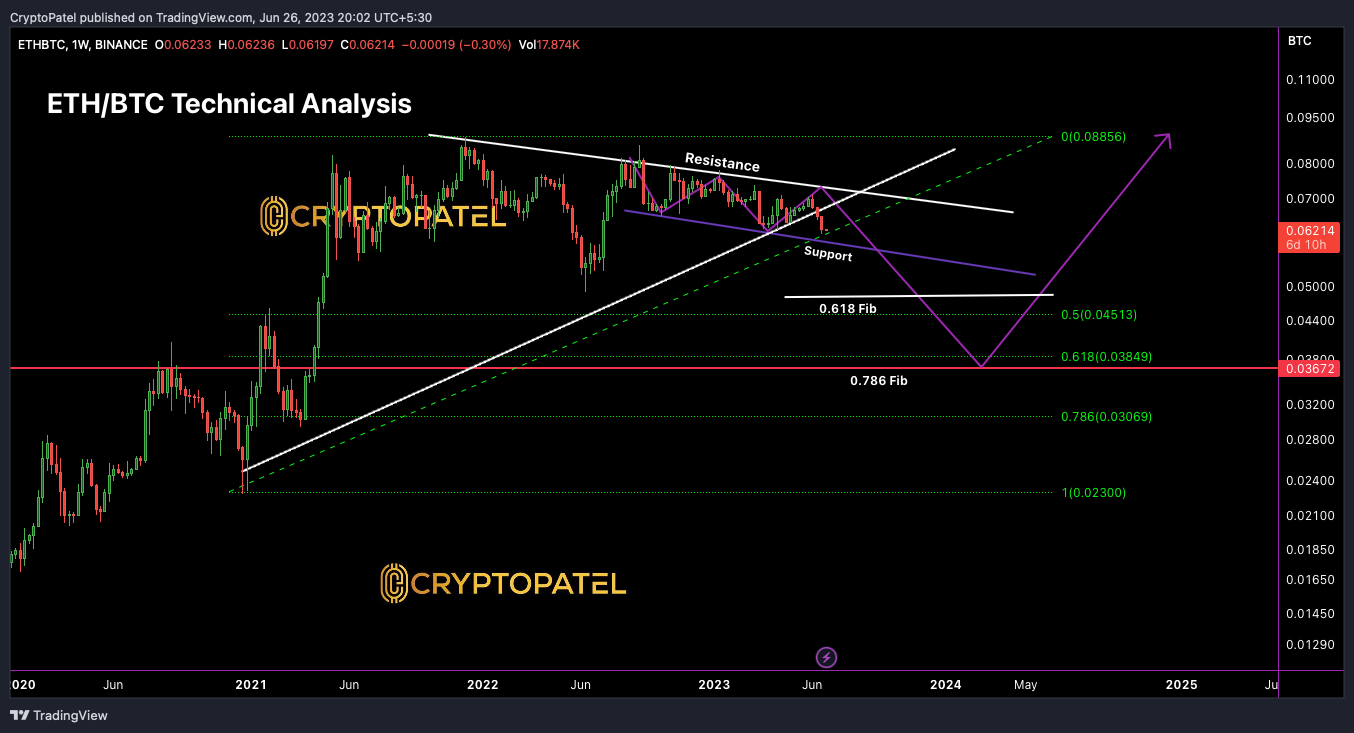
Task: Click the Support annotation label
Action: [x=828, y=254]
